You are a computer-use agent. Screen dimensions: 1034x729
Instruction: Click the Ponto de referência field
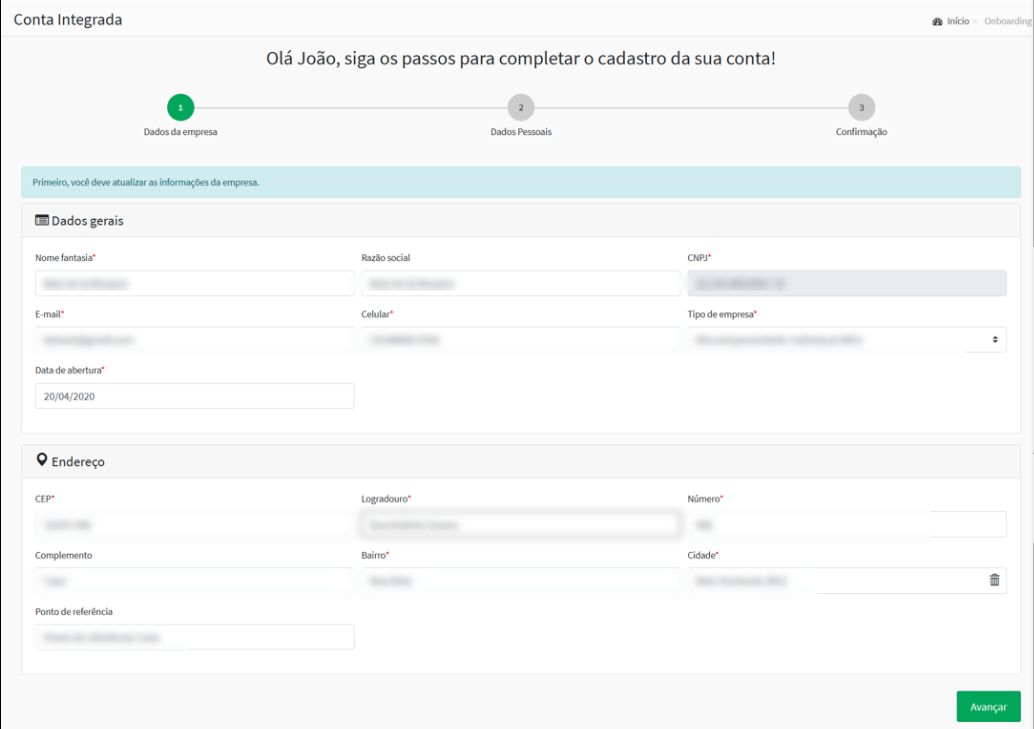194,637
